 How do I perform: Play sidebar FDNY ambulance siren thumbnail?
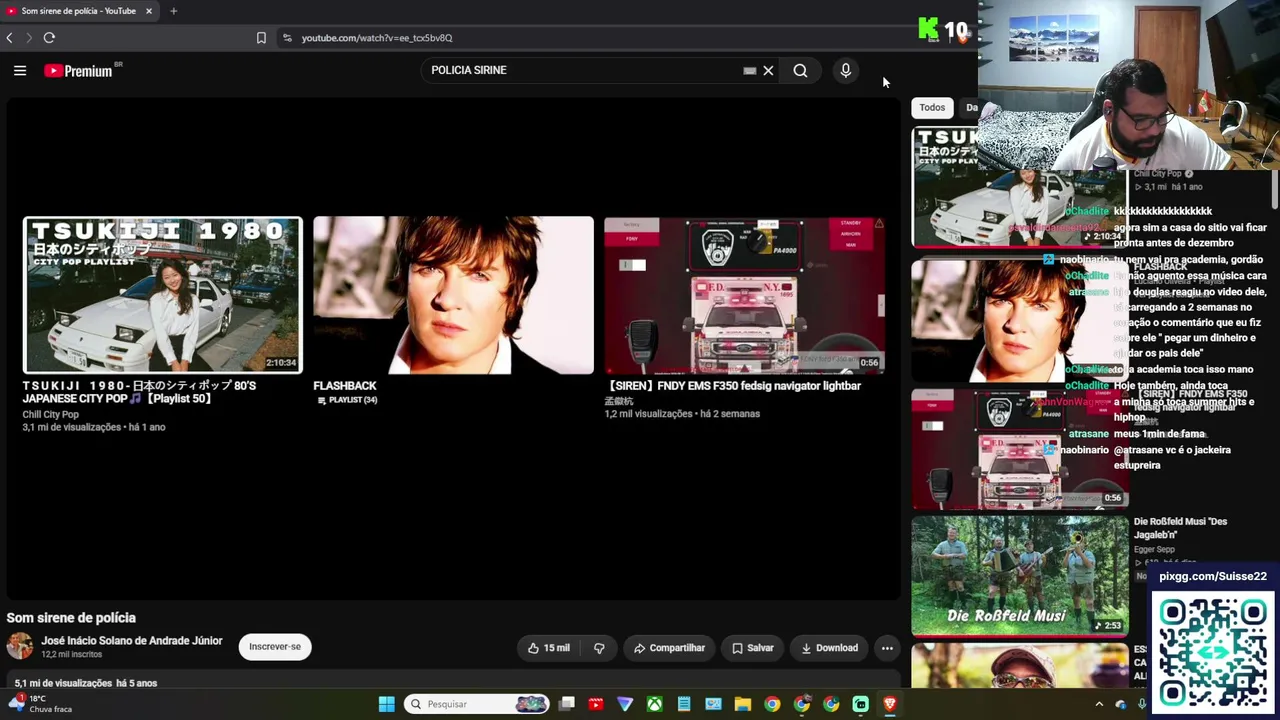click(1020, 448)
